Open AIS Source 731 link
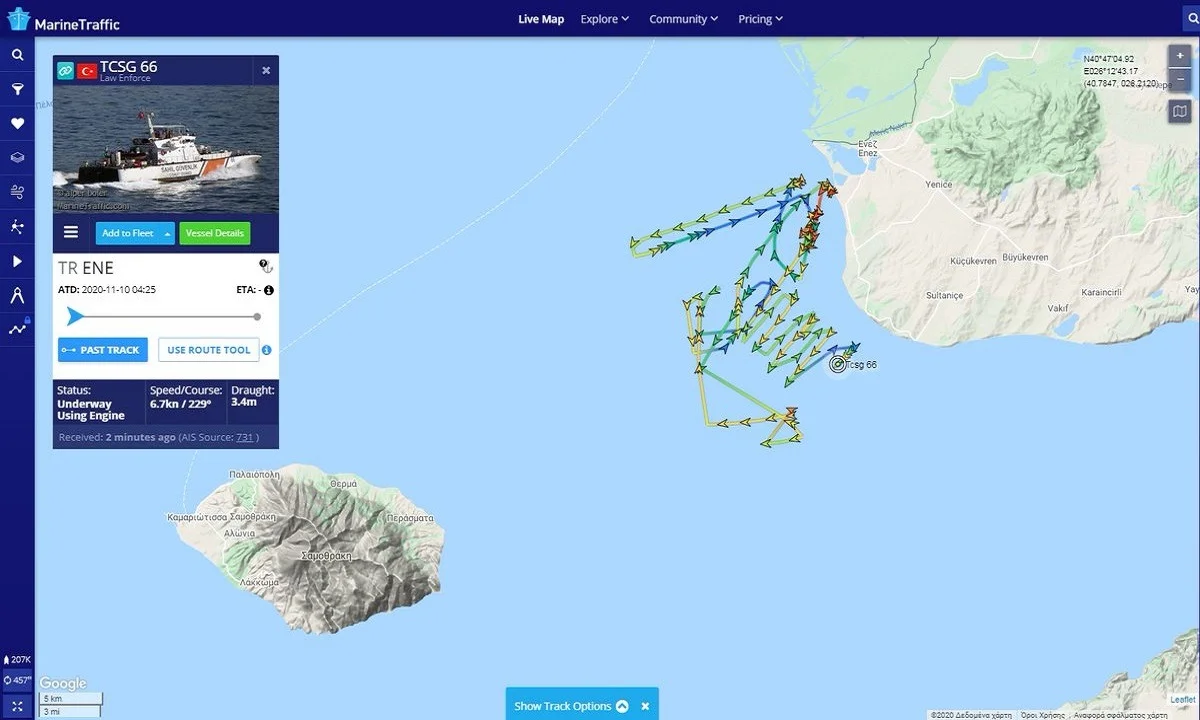Image resolution: width=1200 pixels, height=720 pixels. click(x=244, y=437)
